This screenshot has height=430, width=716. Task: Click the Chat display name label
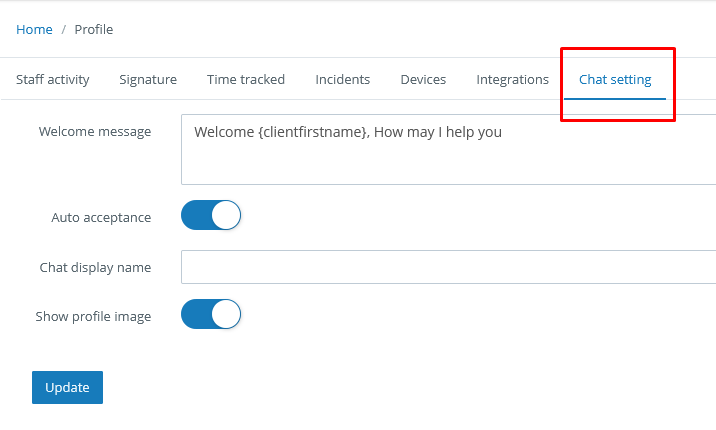pyautogui.click(x=95, y=267)
